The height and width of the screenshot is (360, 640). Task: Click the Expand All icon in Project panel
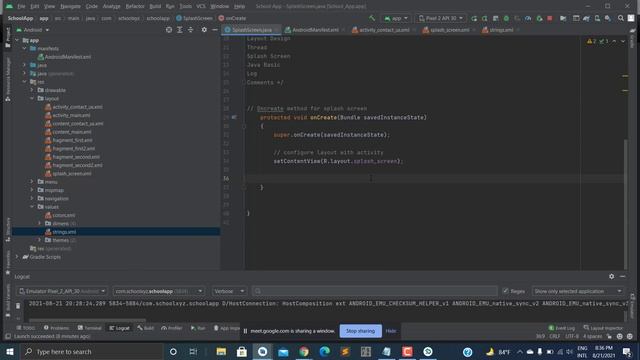pos(180,30)
